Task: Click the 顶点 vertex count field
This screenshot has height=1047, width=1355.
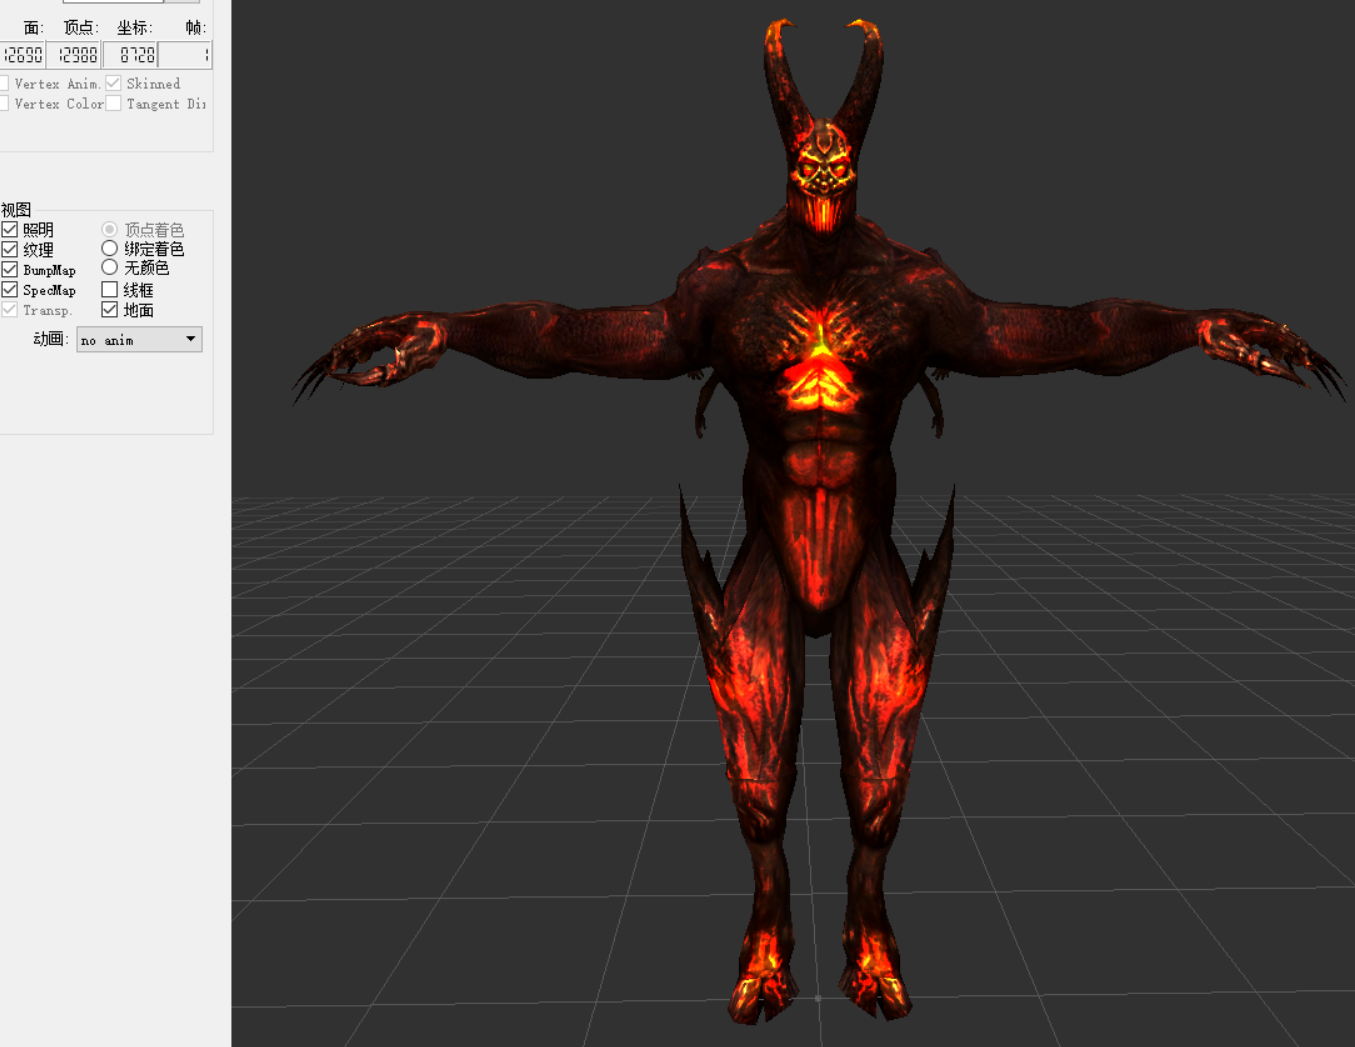Action: click(x=74, y=55)
